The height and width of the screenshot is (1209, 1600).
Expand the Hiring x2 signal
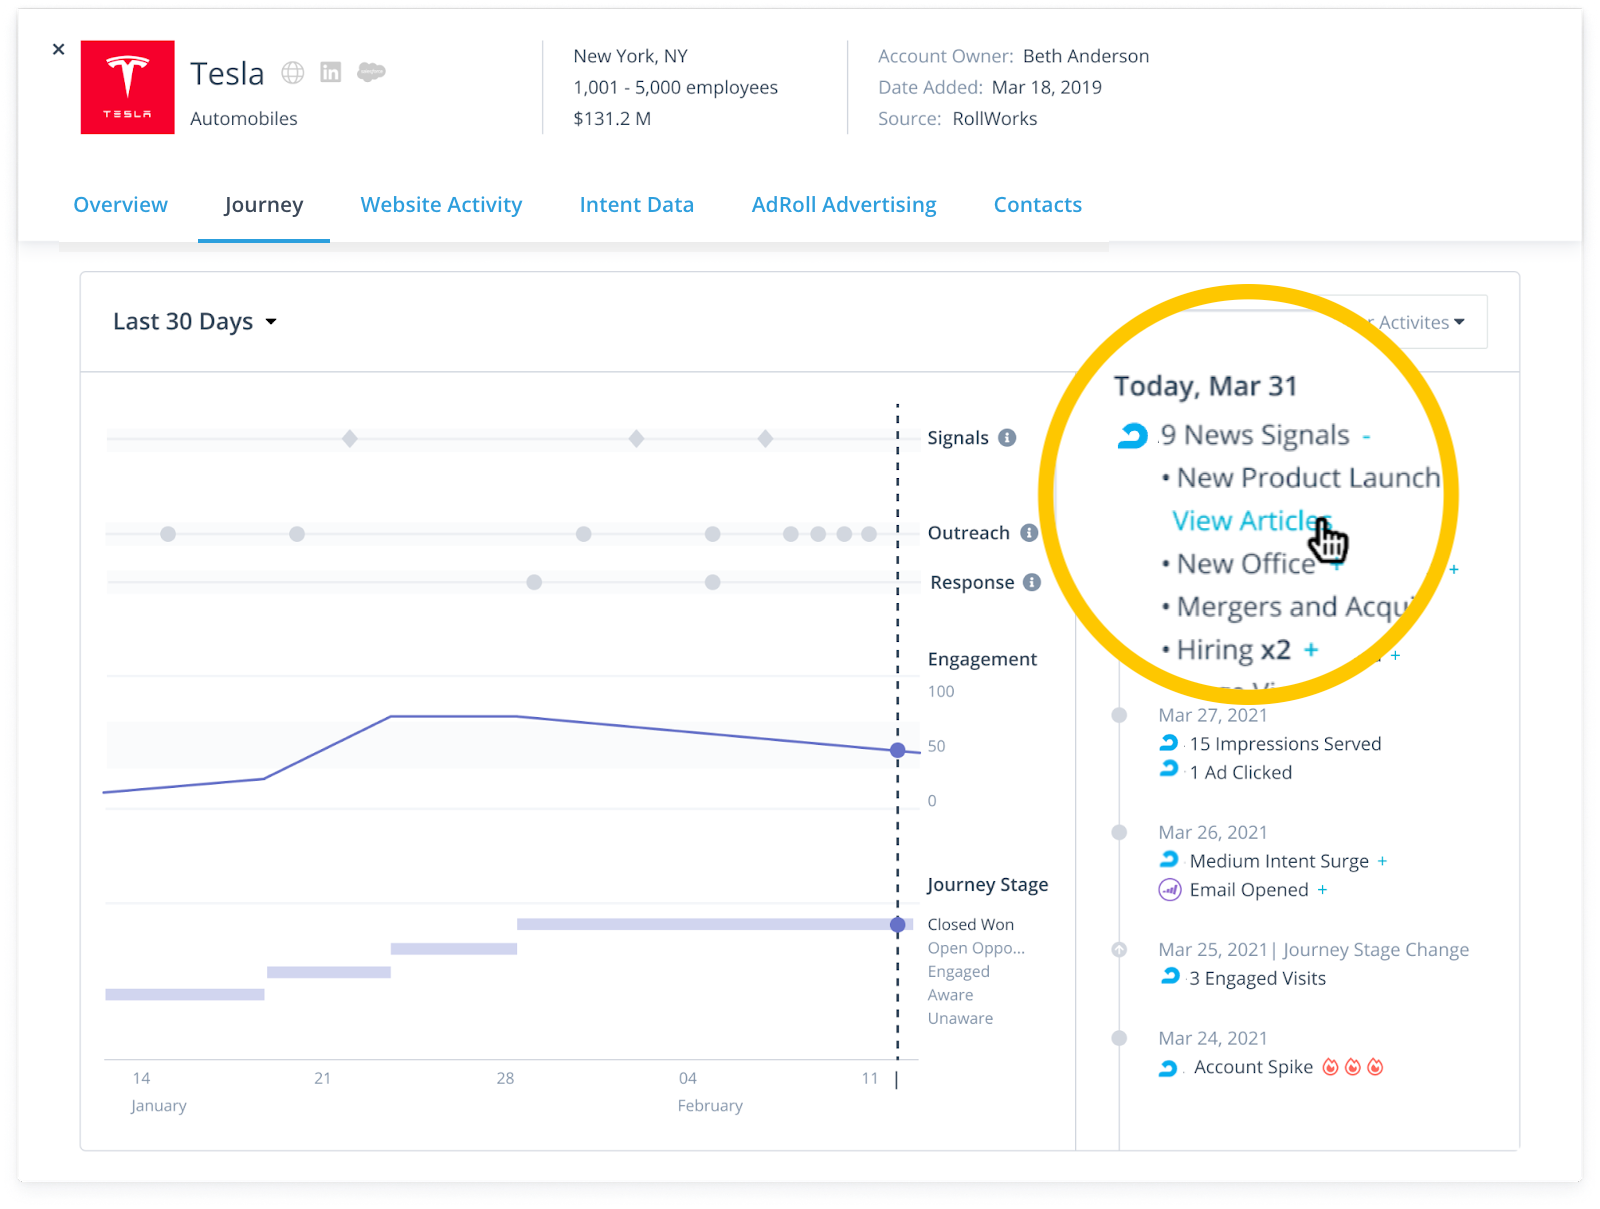pyautogui.click(x=1311, y=650)
